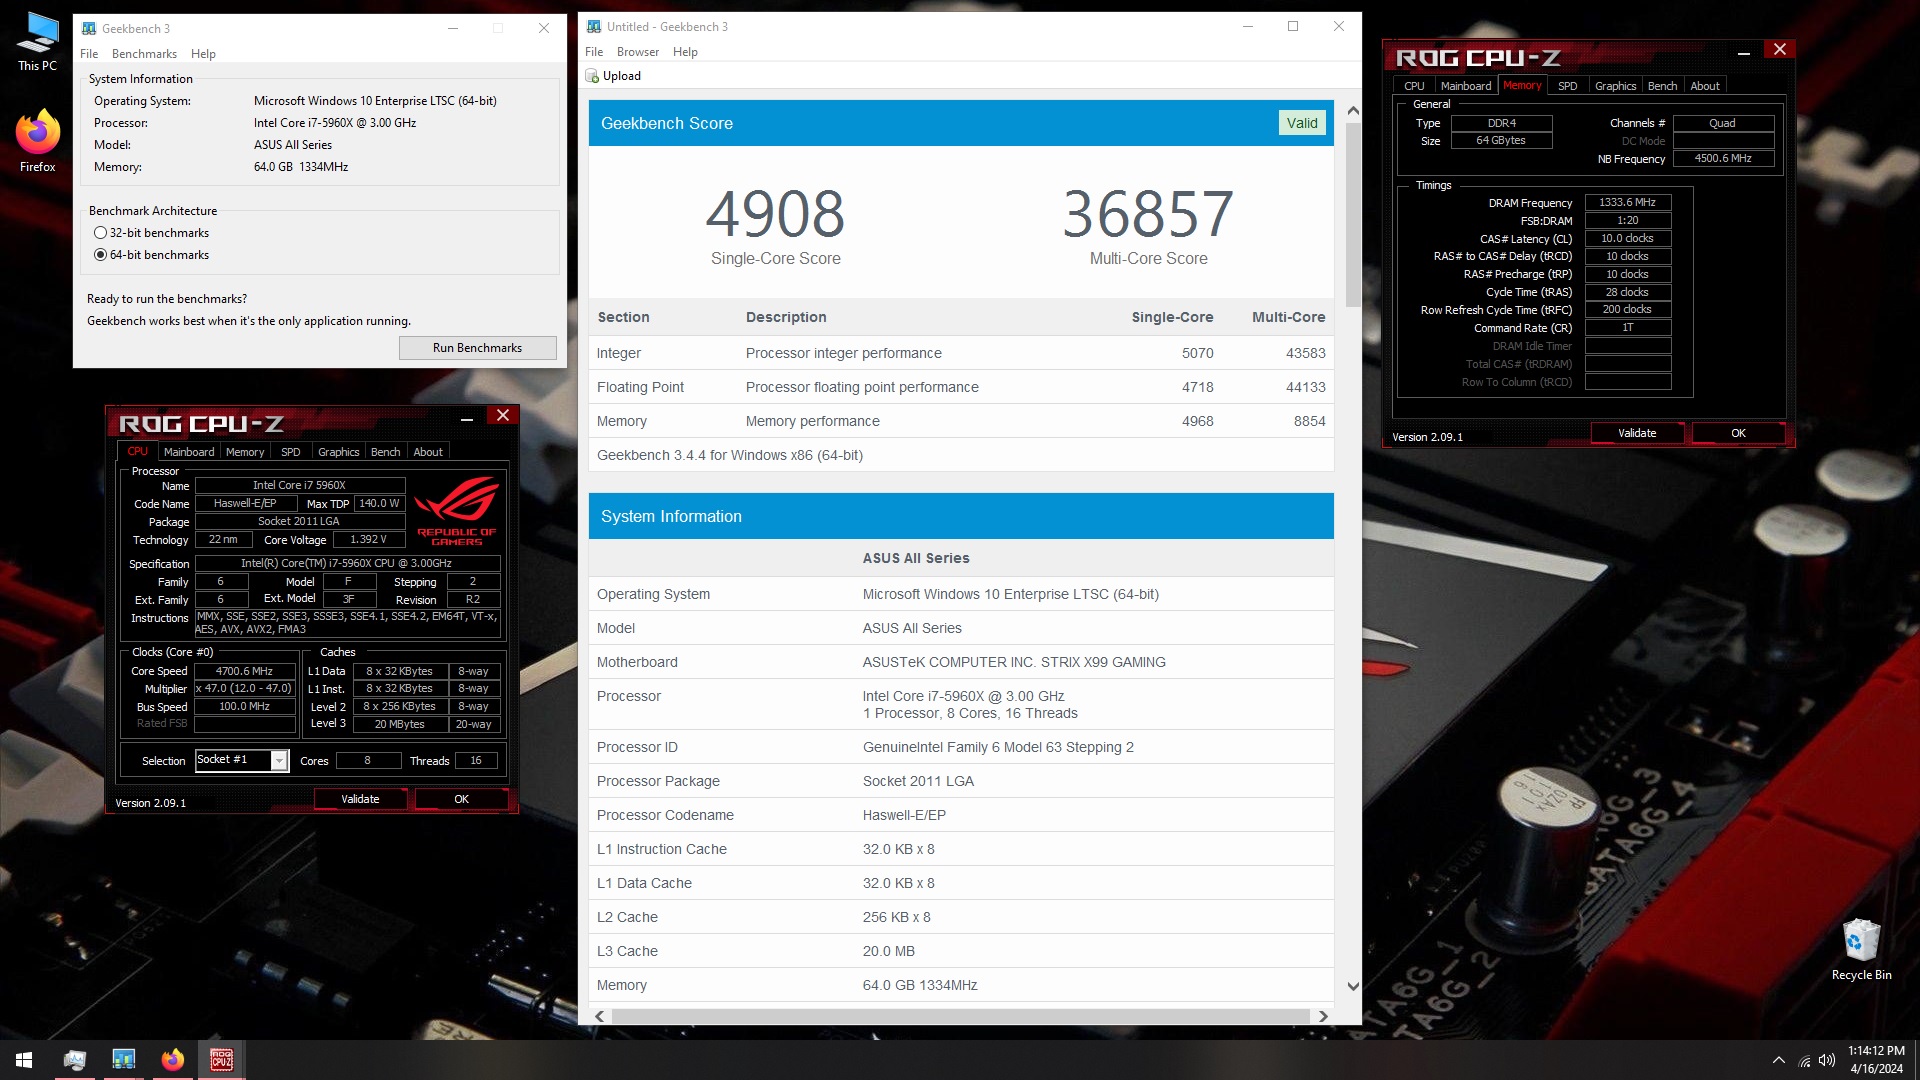1920x1080 pixels.
Task: Open the This PC desktop icon
Action: [x=37, y=42]
